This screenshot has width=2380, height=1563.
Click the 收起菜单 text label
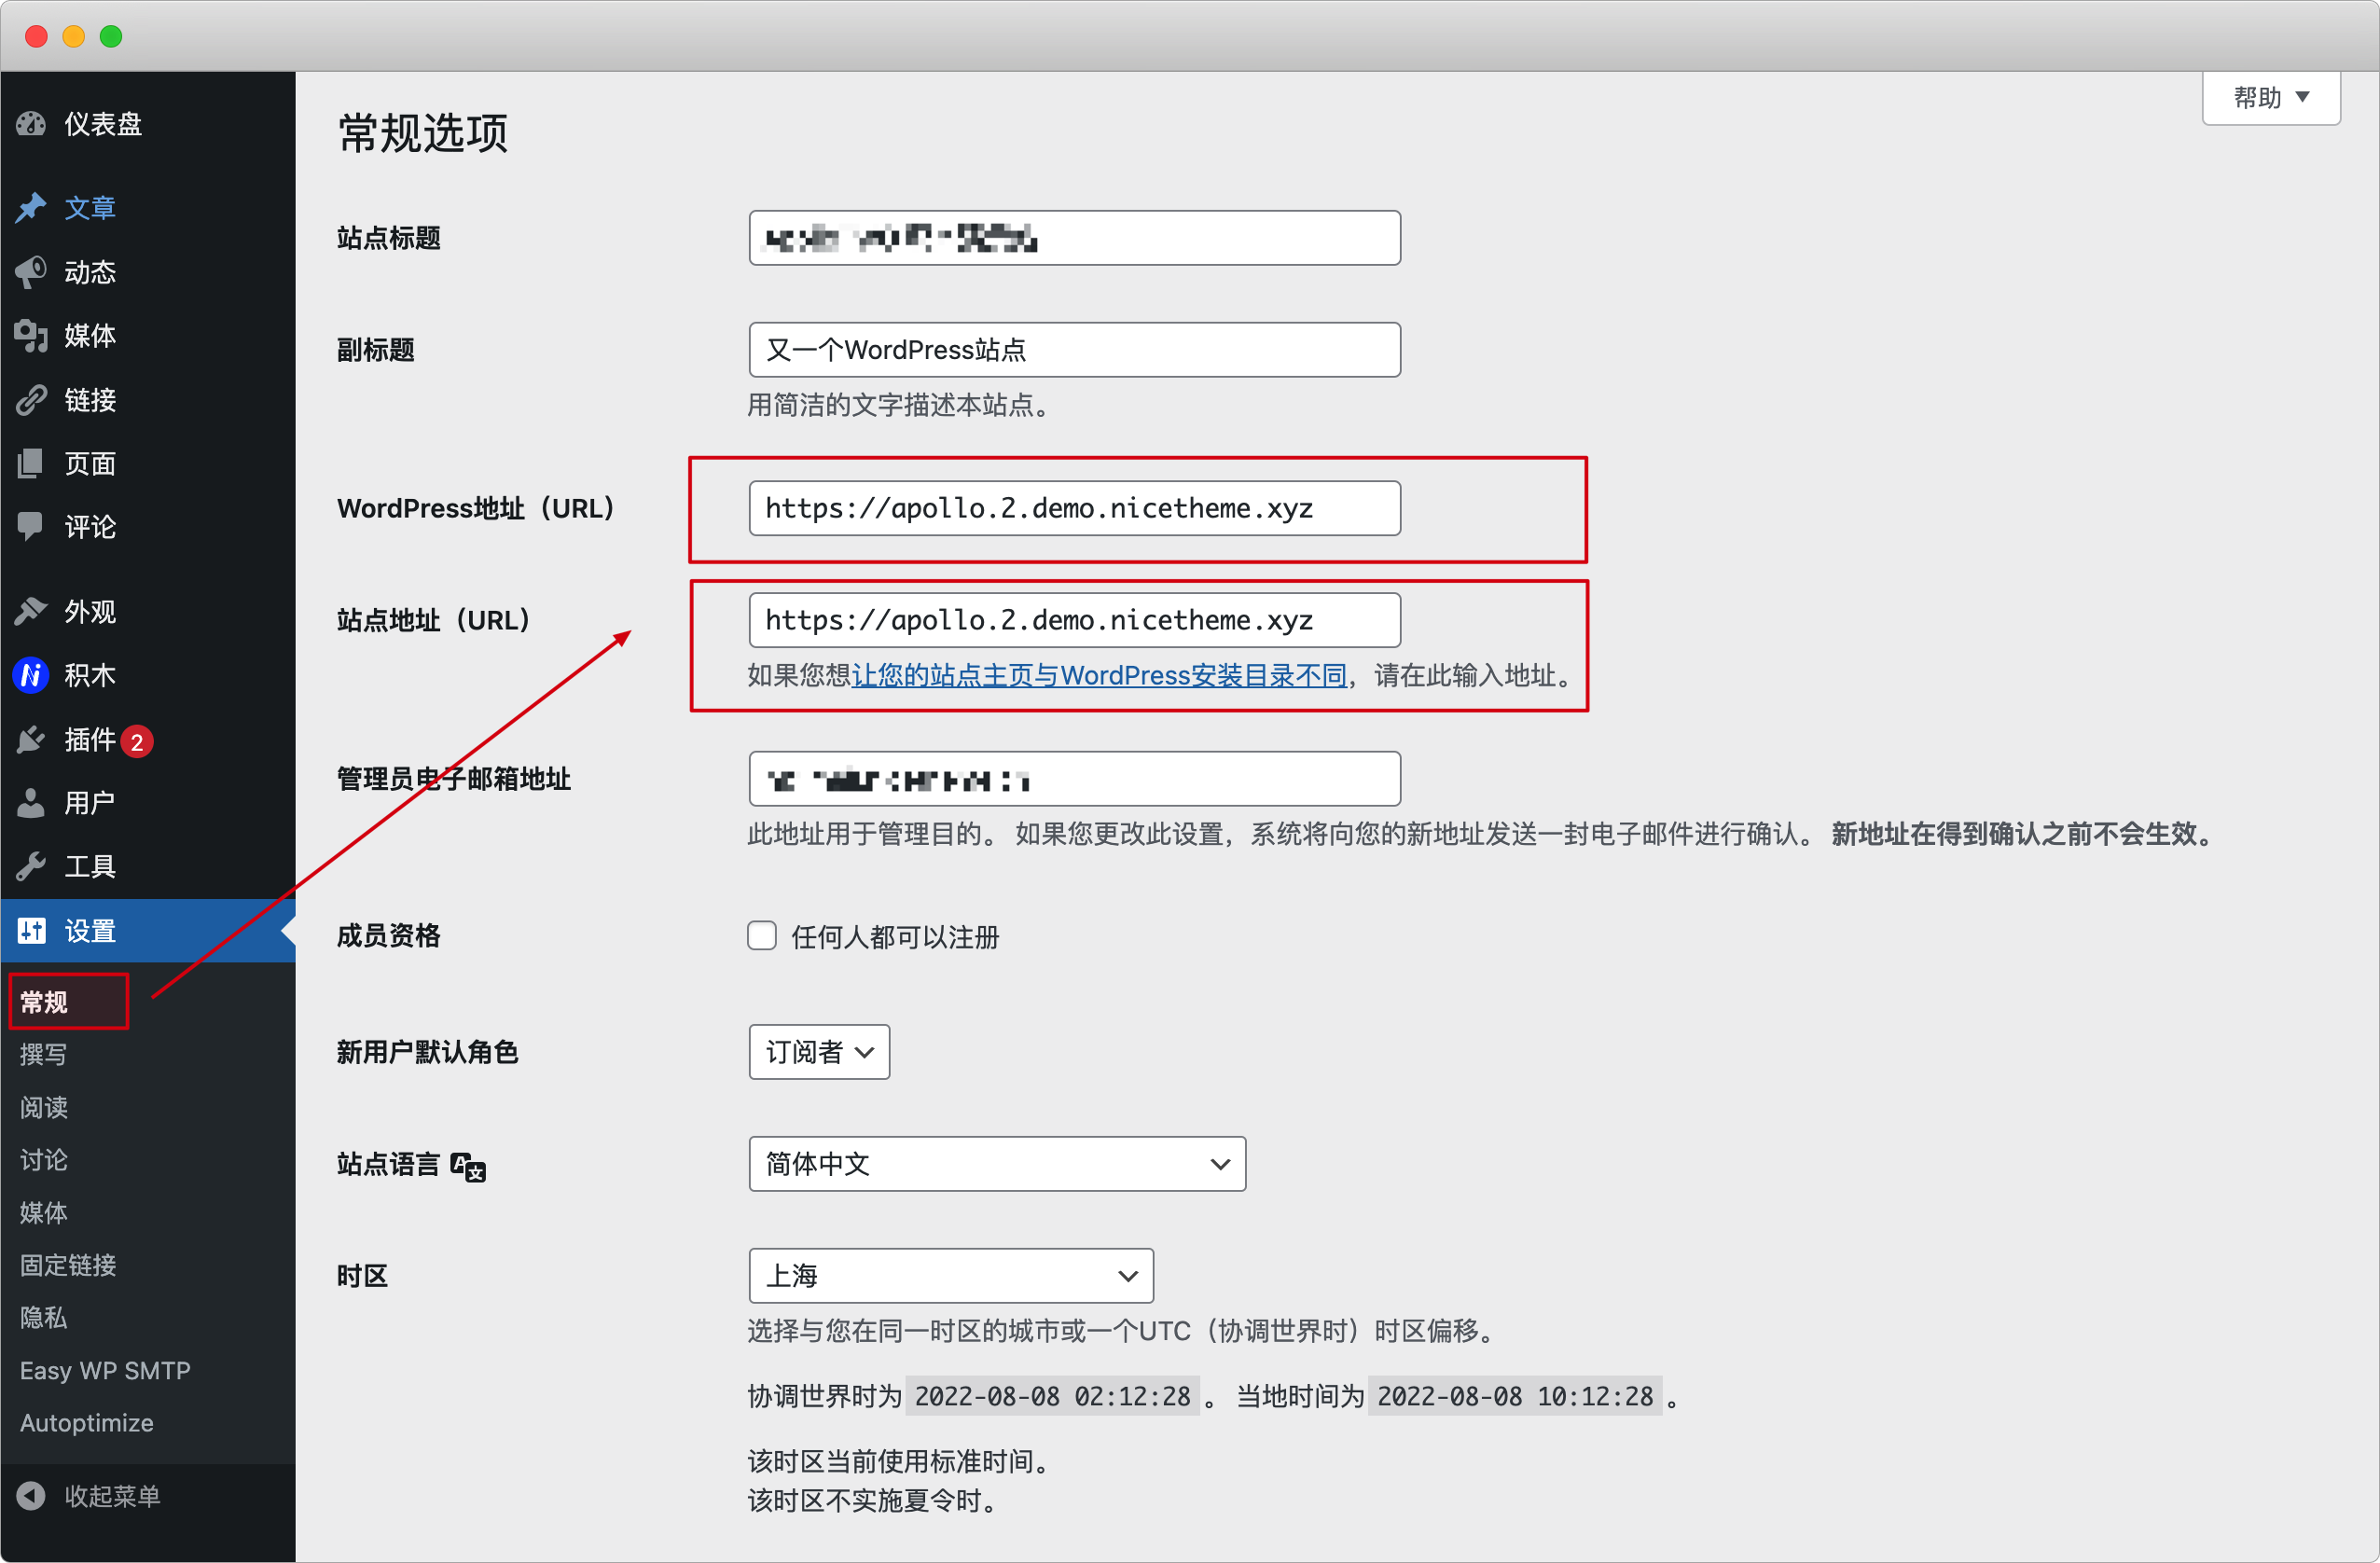[x=112, y=1496]
